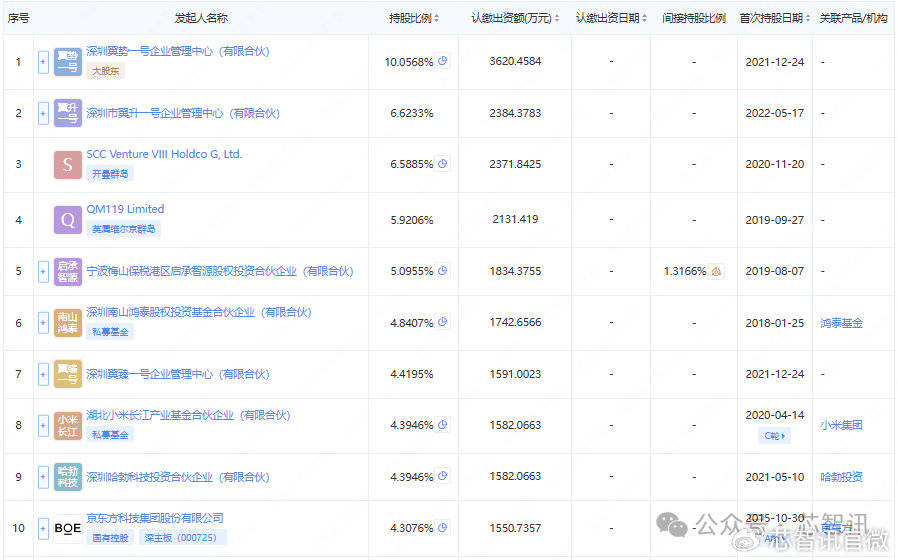
Task: Click the QM119 Limited purple Q logo
Action: pyautogui.click(x=68, y=220)
